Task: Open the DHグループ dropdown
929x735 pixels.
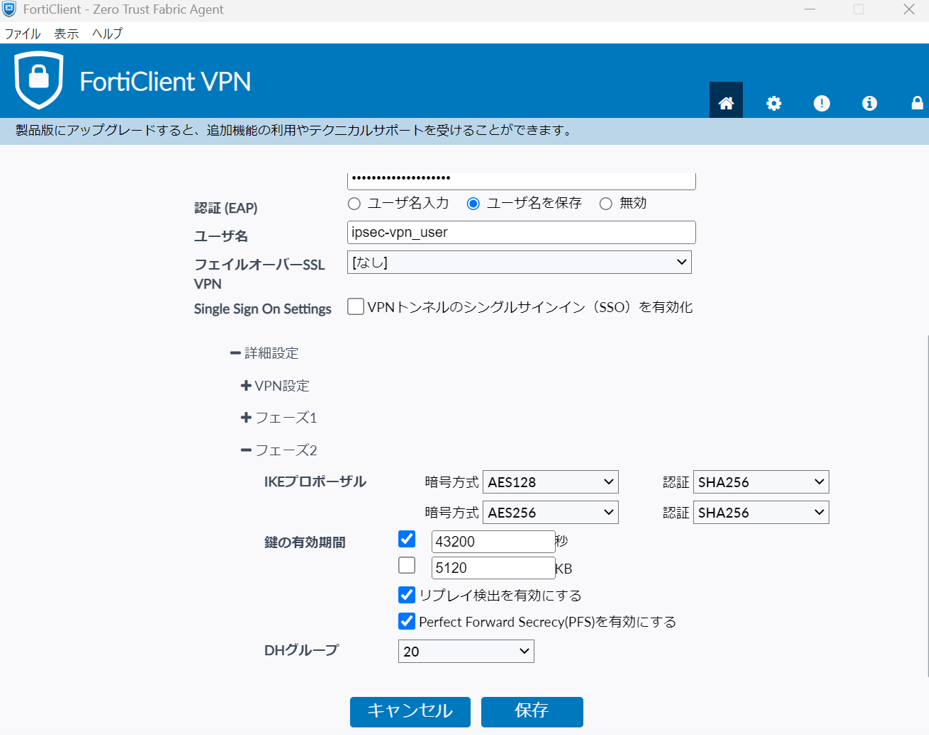Action: point(466,651)
